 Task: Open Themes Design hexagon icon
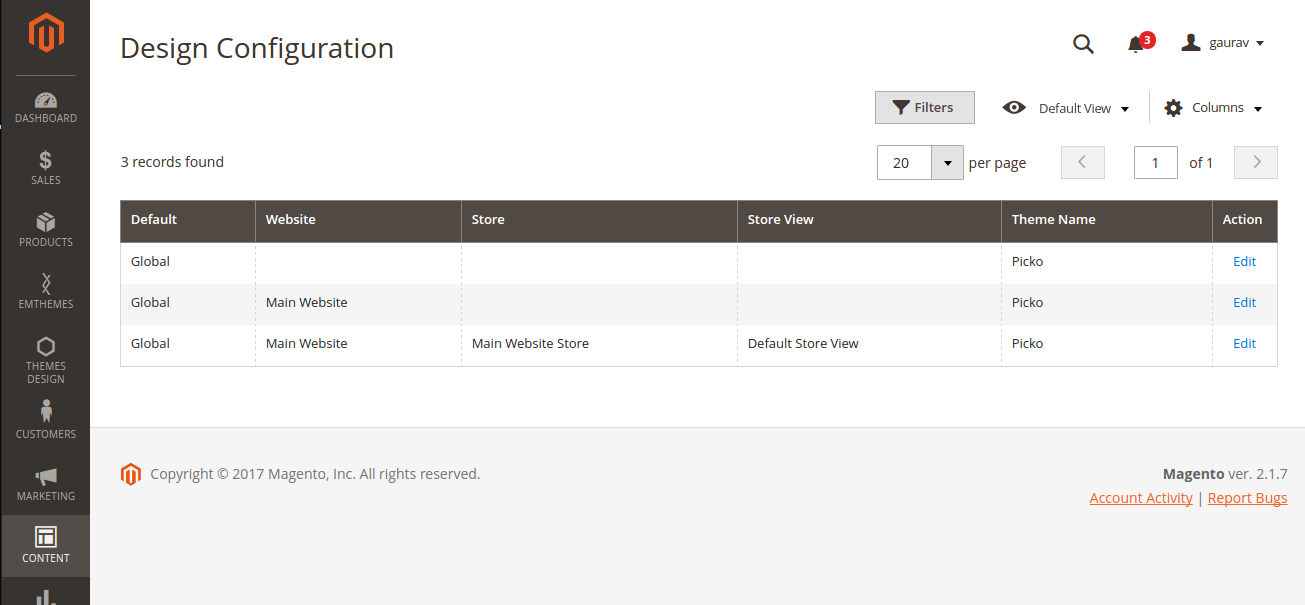(46, 347)
